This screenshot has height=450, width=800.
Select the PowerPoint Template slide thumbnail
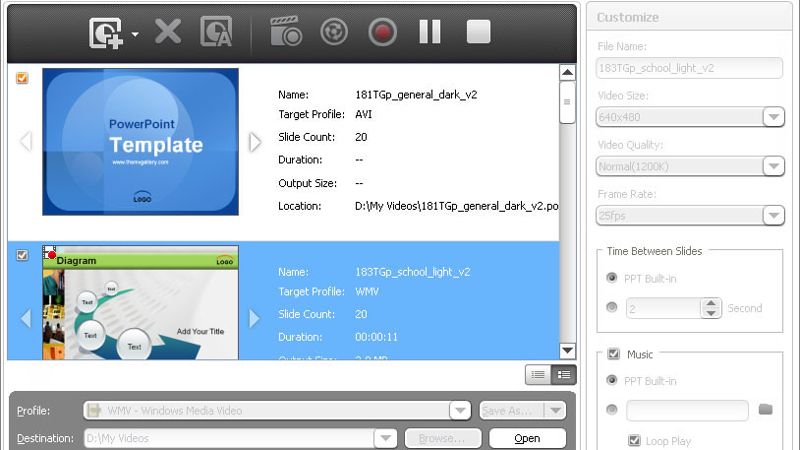(140, 142)
